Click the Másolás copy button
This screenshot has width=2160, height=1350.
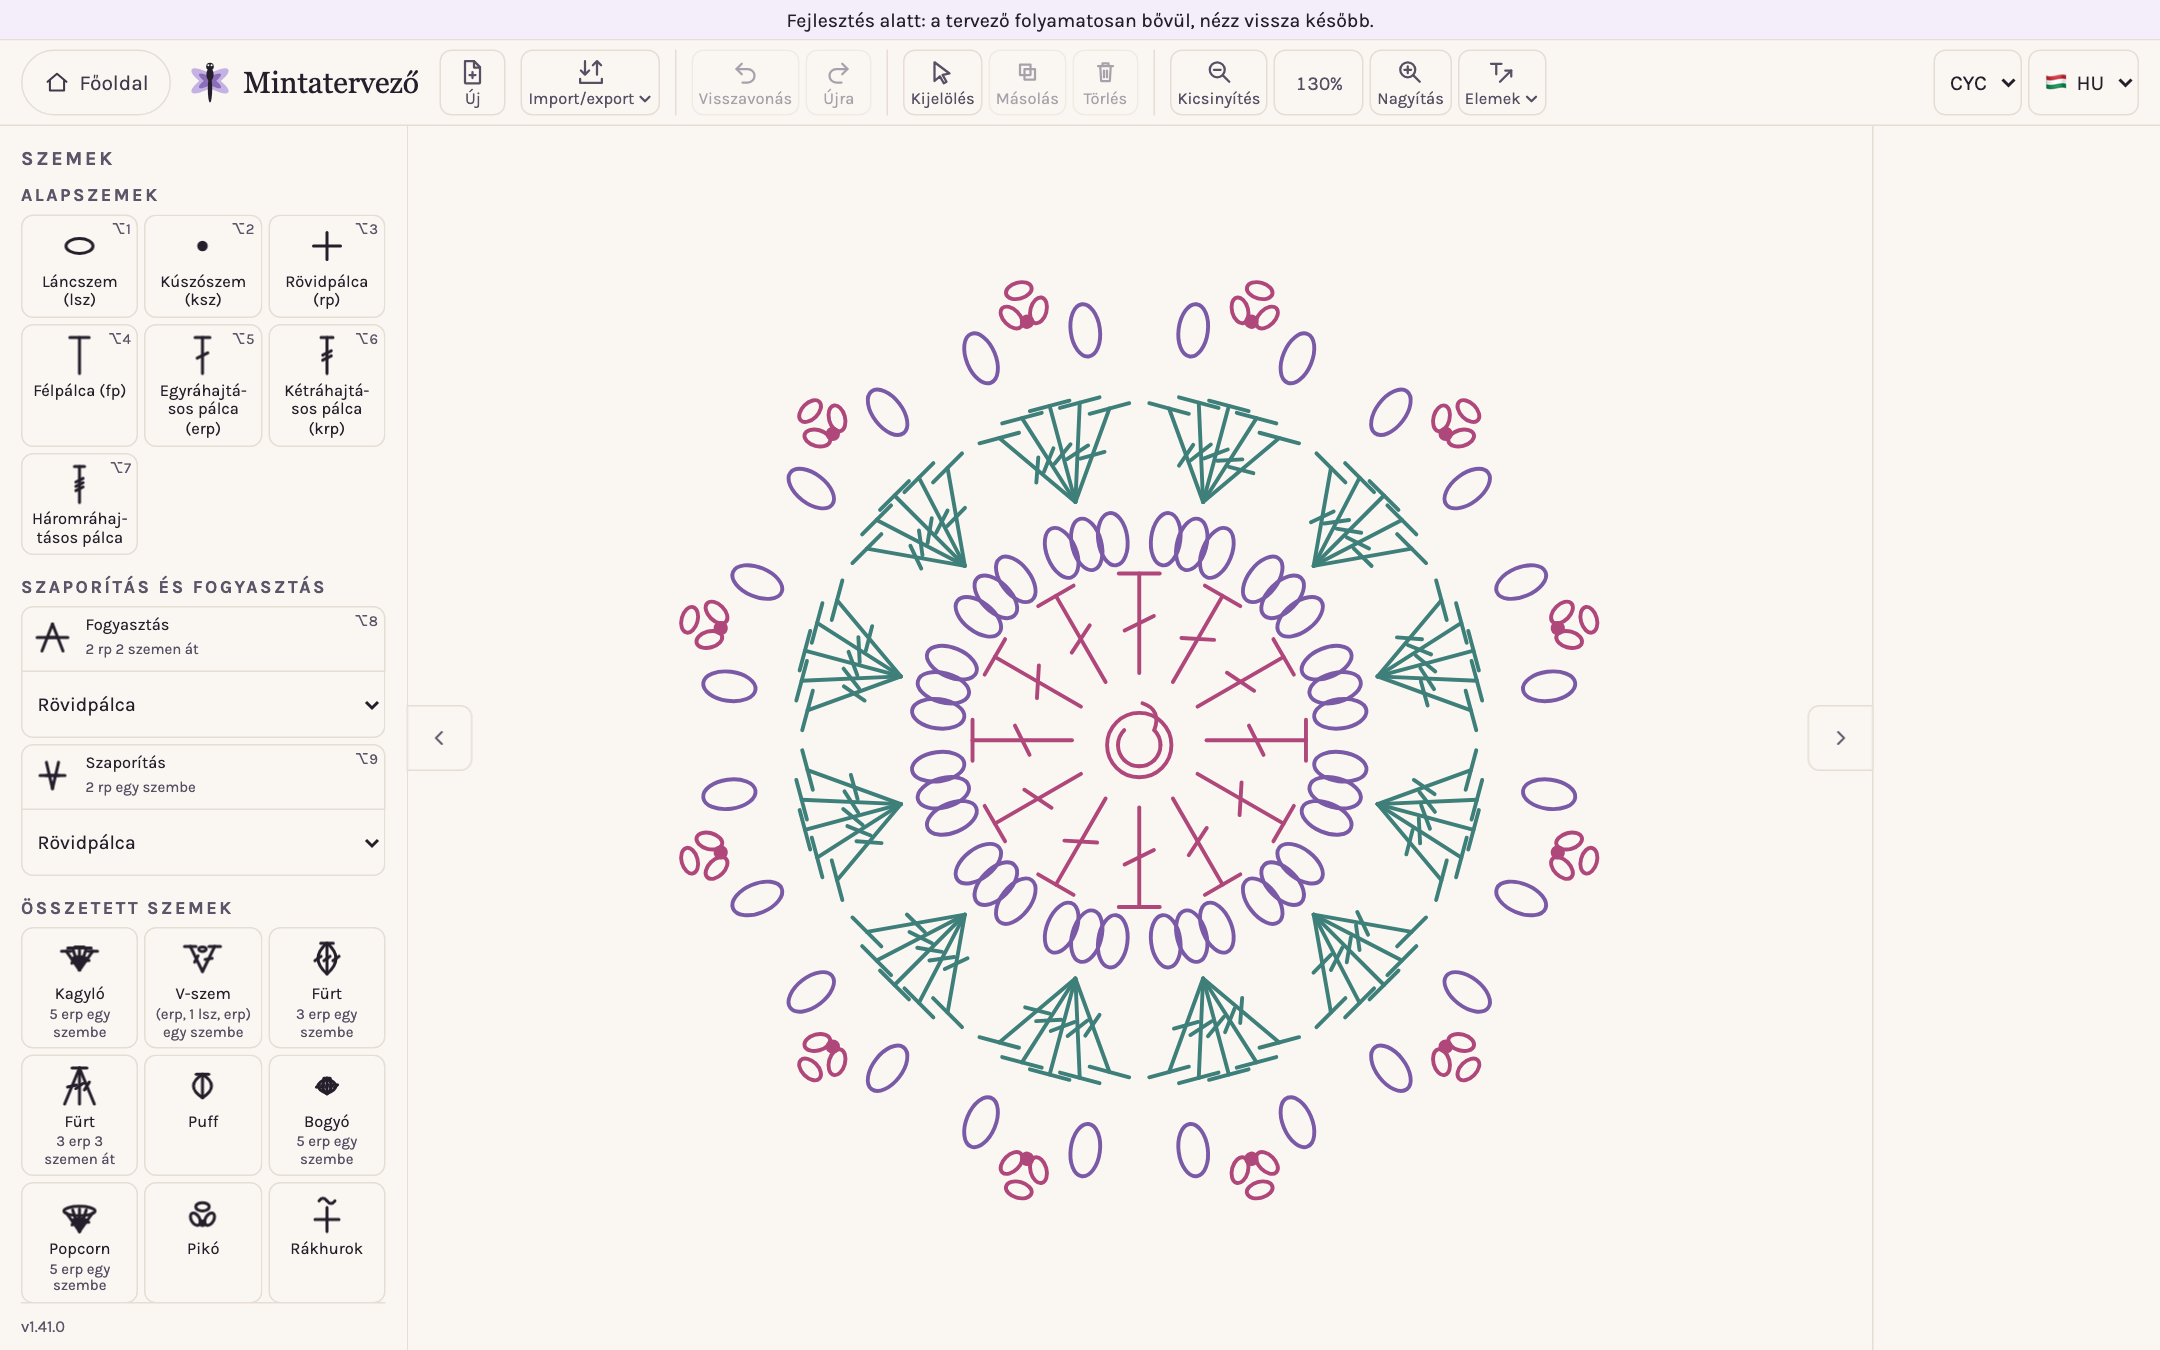click(1027, 83)
